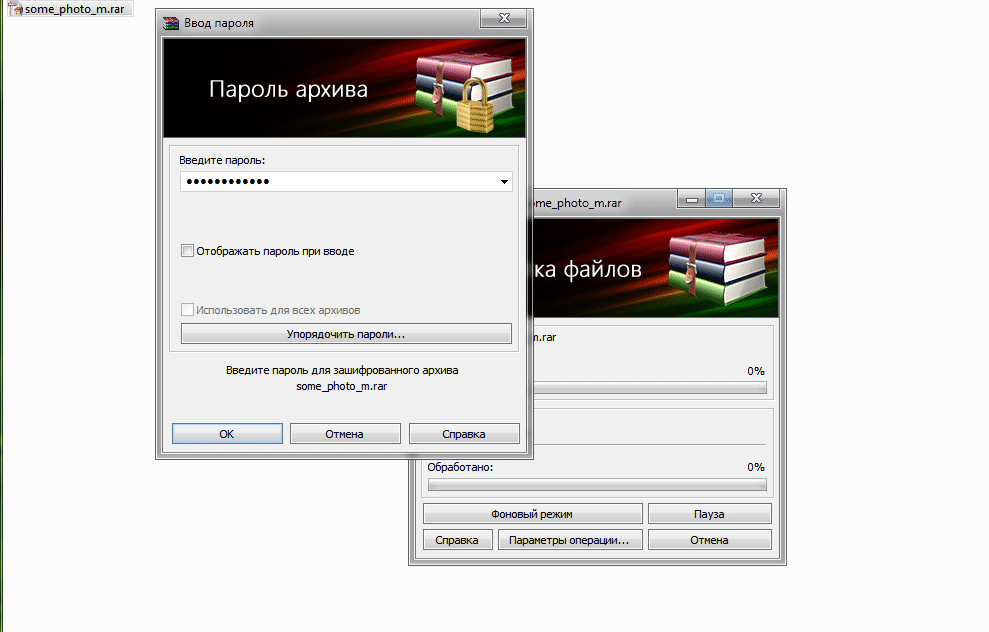The height and width of the screenshot is (632, 989).
Task: Click 'Отмена' in the password dialog
Action: tap(345, 434)
